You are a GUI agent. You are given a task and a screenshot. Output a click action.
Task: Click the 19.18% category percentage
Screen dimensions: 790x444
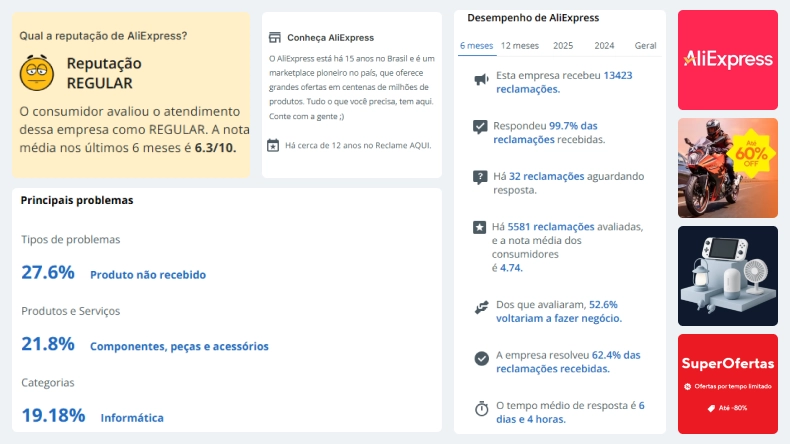(x=53, y=415)
